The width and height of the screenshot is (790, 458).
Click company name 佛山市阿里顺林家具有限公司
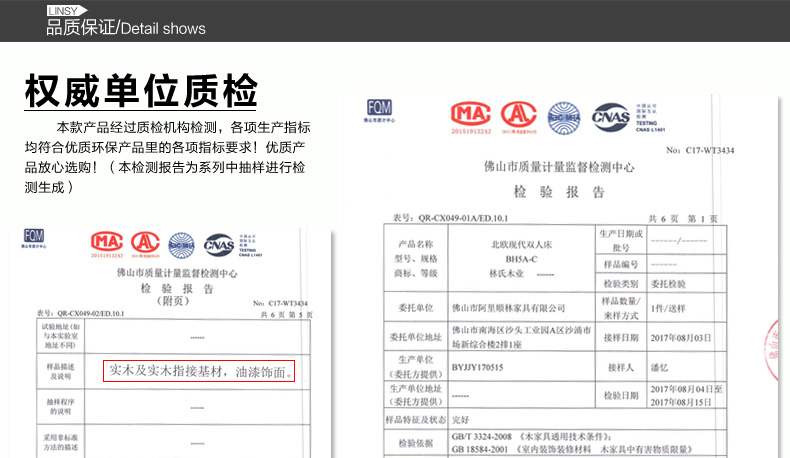(x=508, y=308)
